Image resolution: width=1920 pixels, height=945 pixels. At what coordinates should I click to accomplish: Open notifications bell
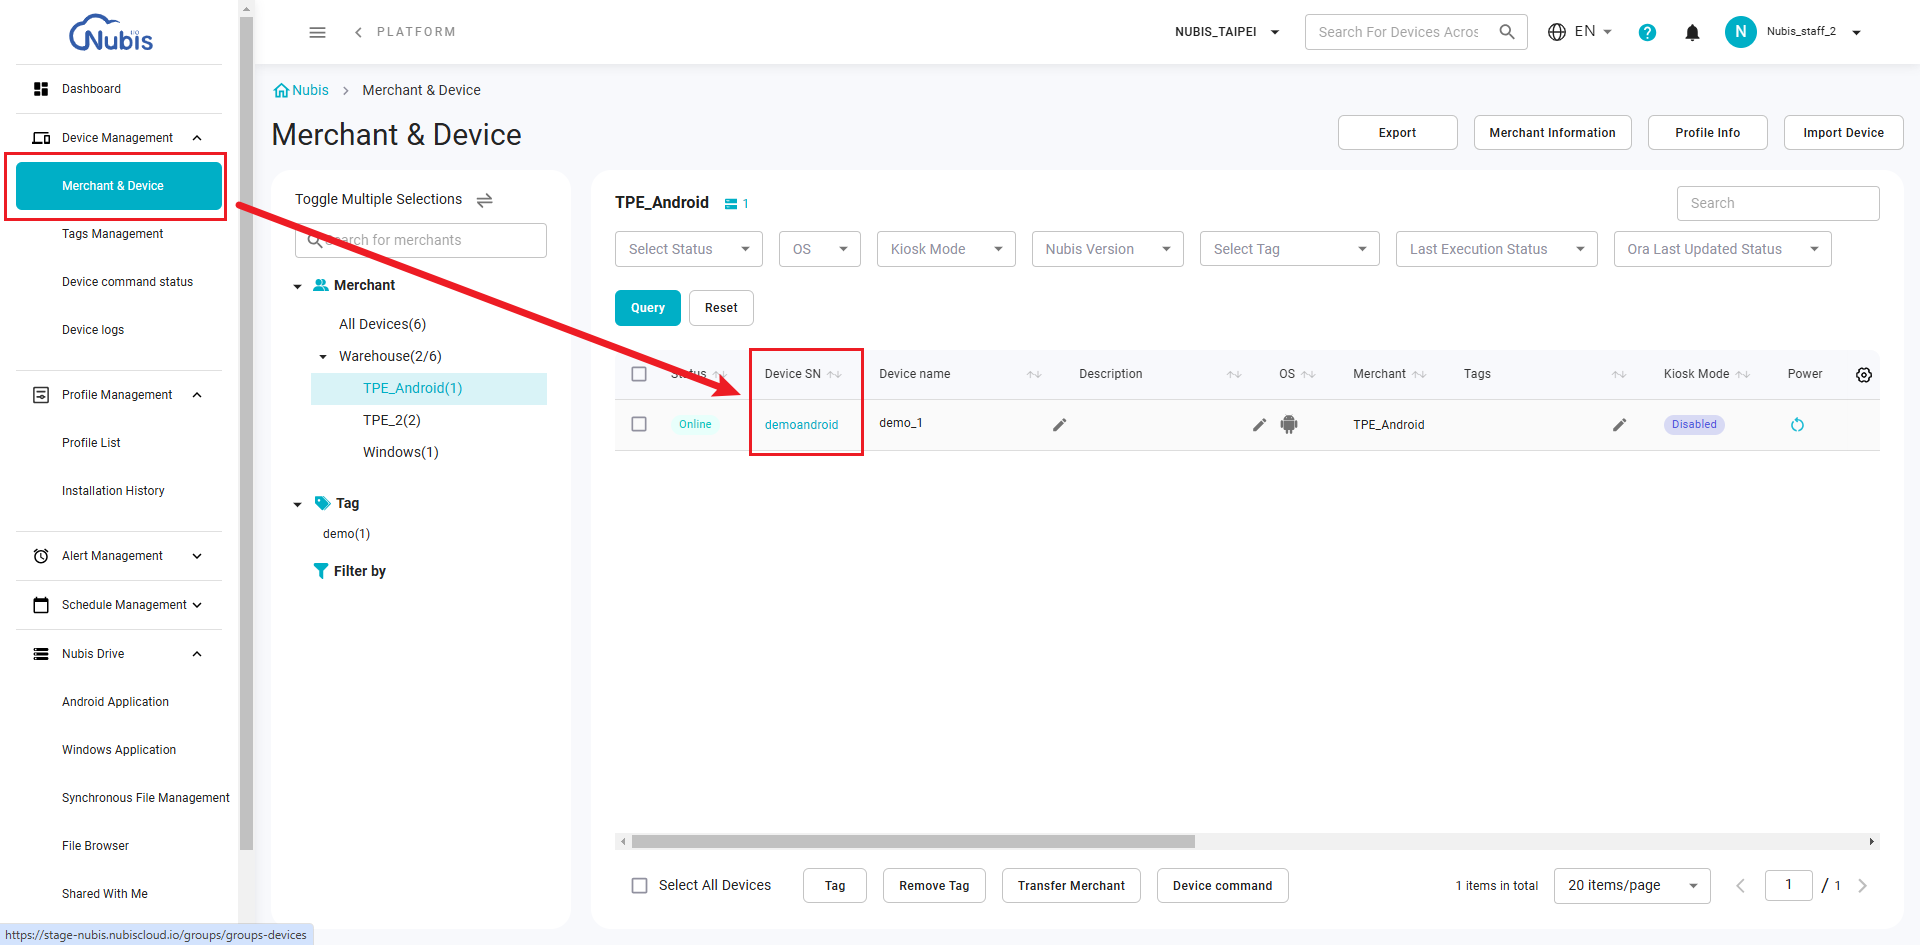[x=1692, y=32]
